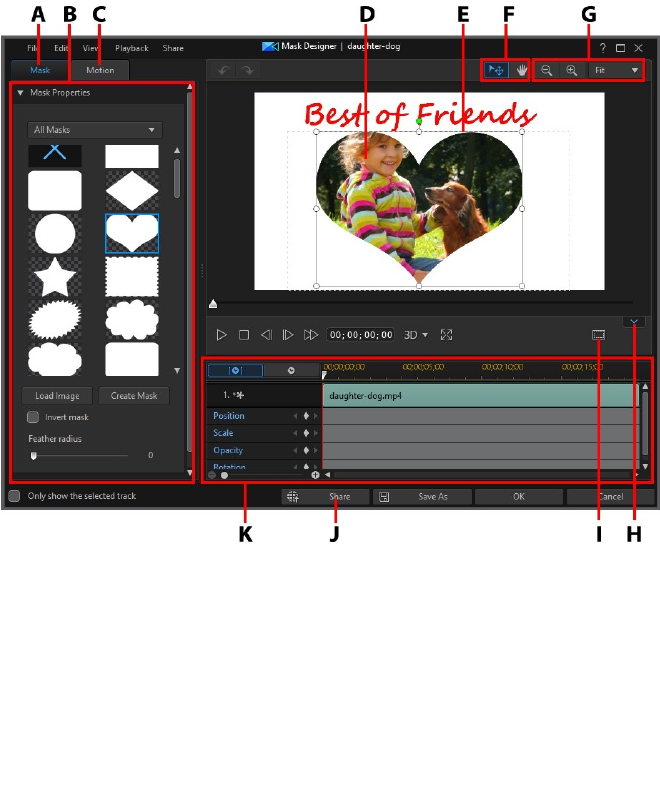Image resolution: width=660 pixels, height=788 pixels.
Task: Open the Edit menu
Action: pos(61,48)
